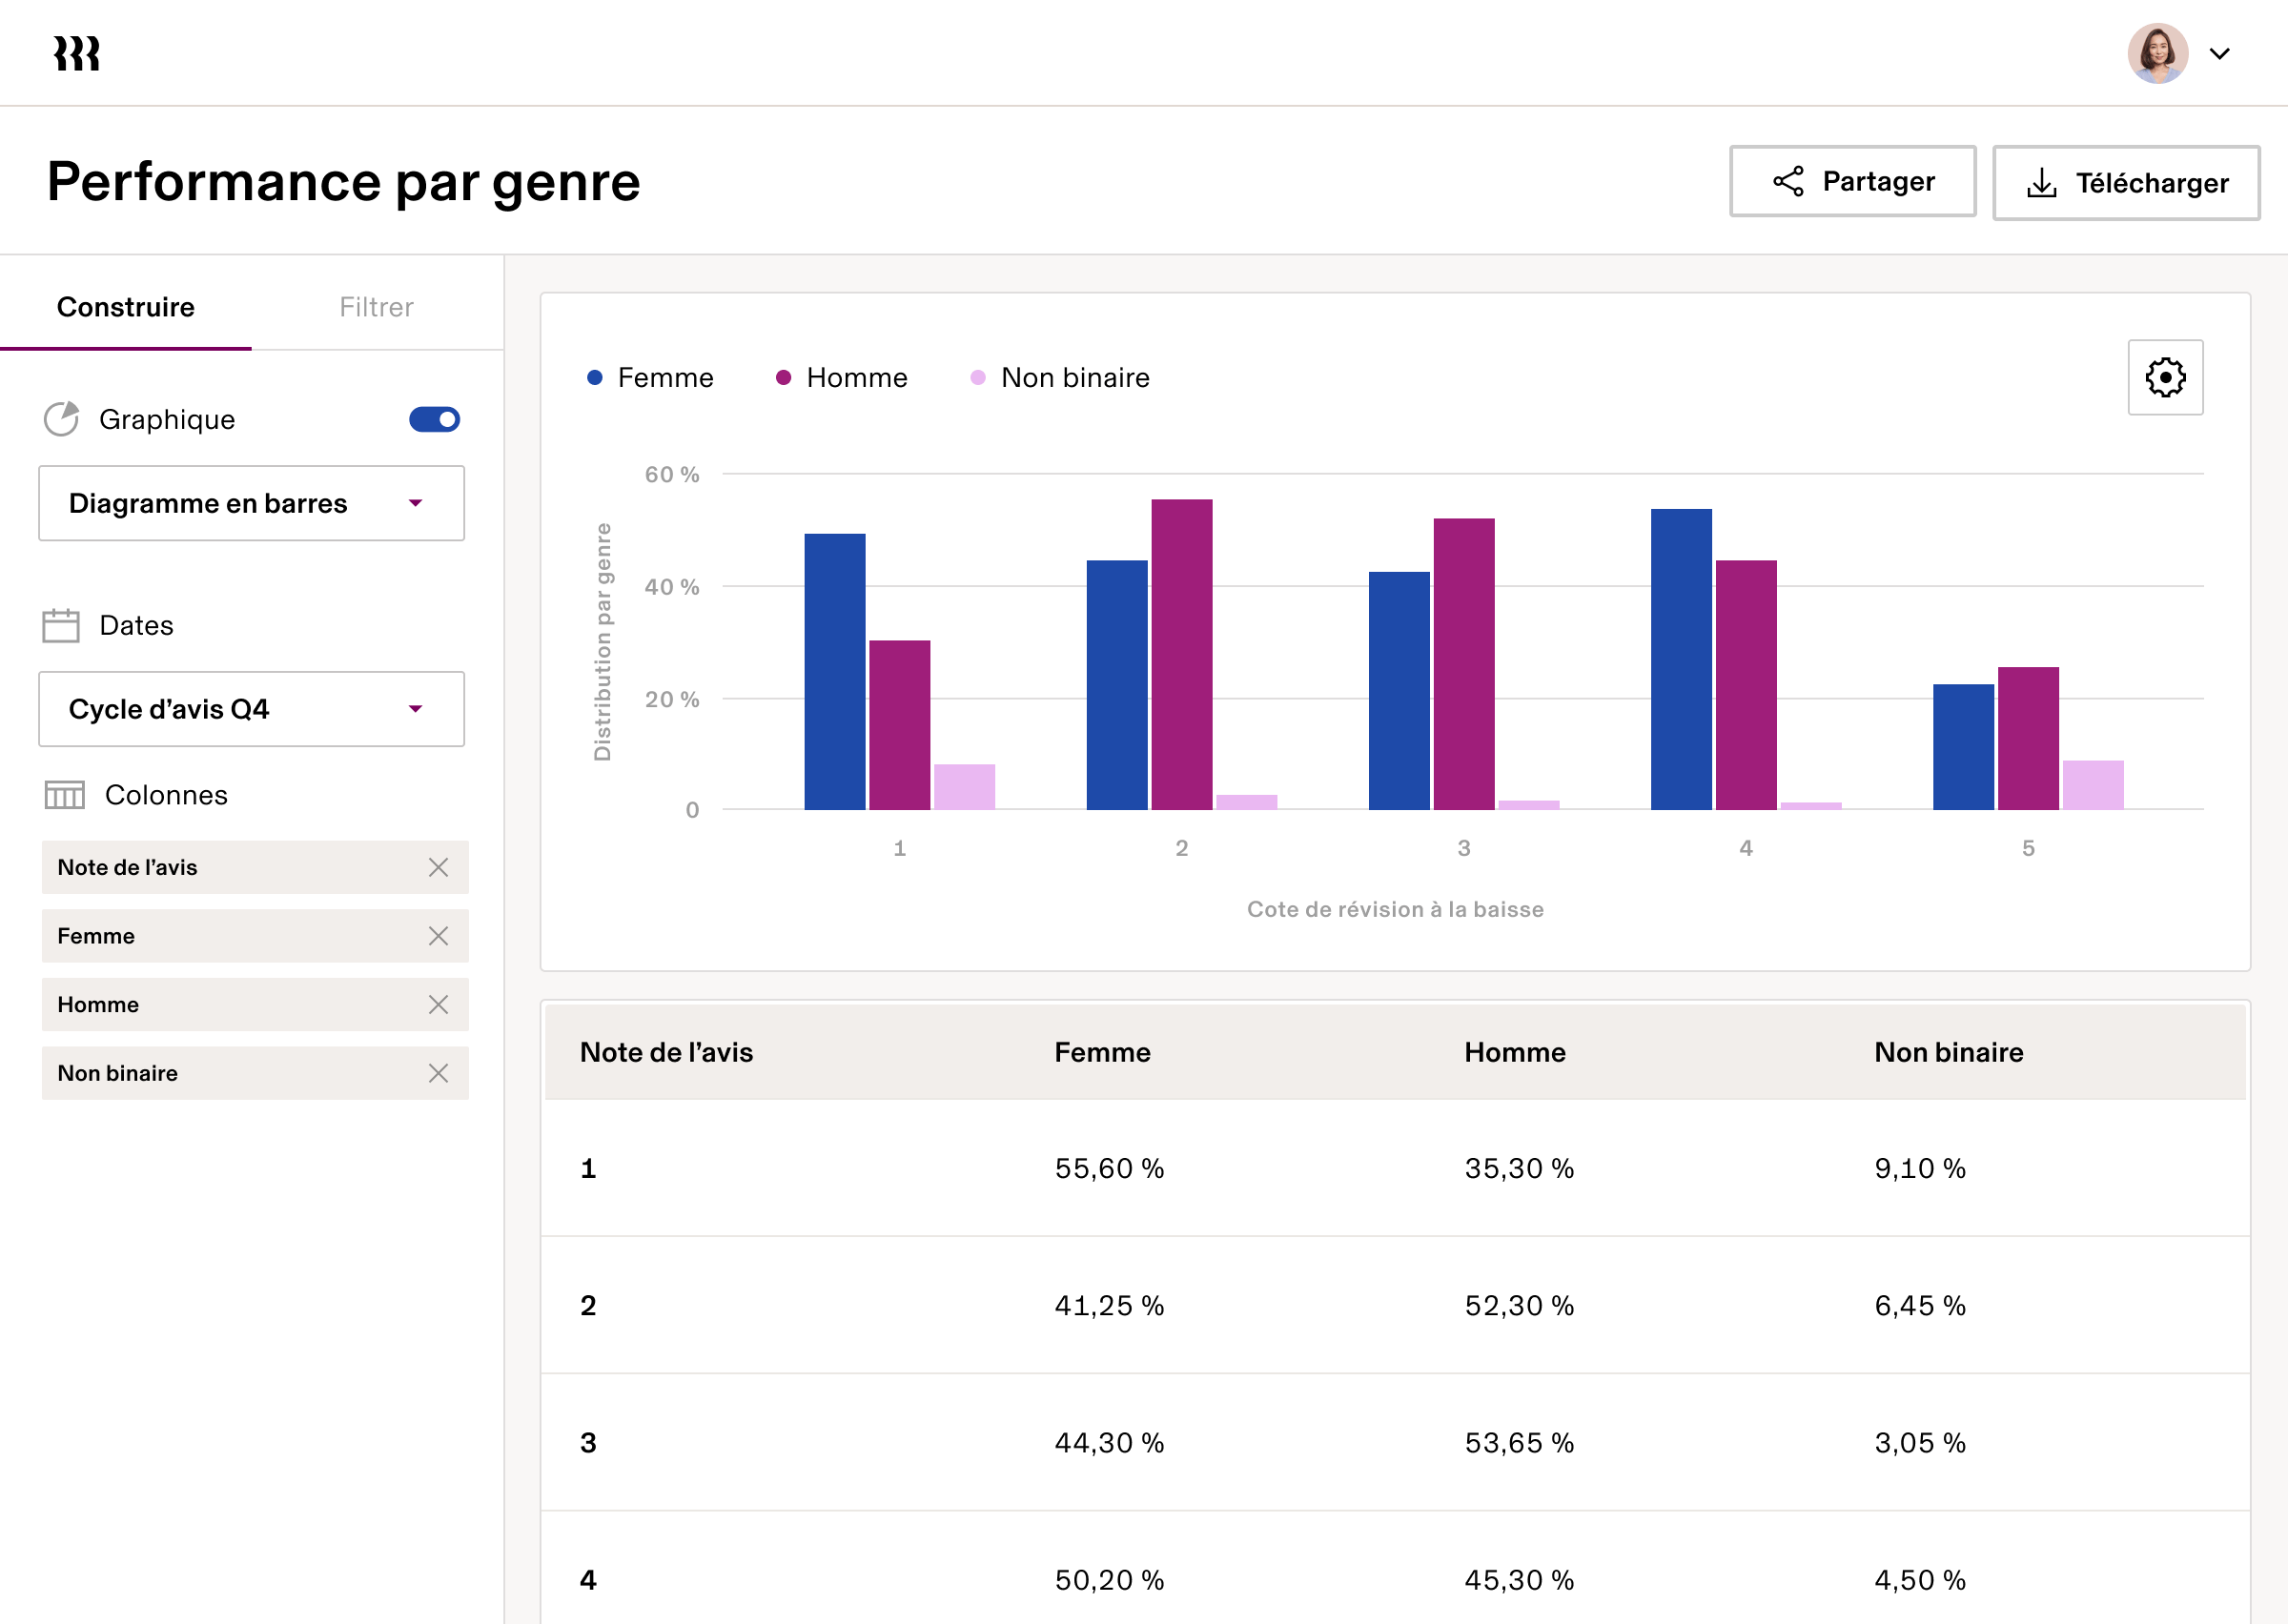Click the Colonnes table icon
This screenshot has height=1624, width=2288.
64,796
